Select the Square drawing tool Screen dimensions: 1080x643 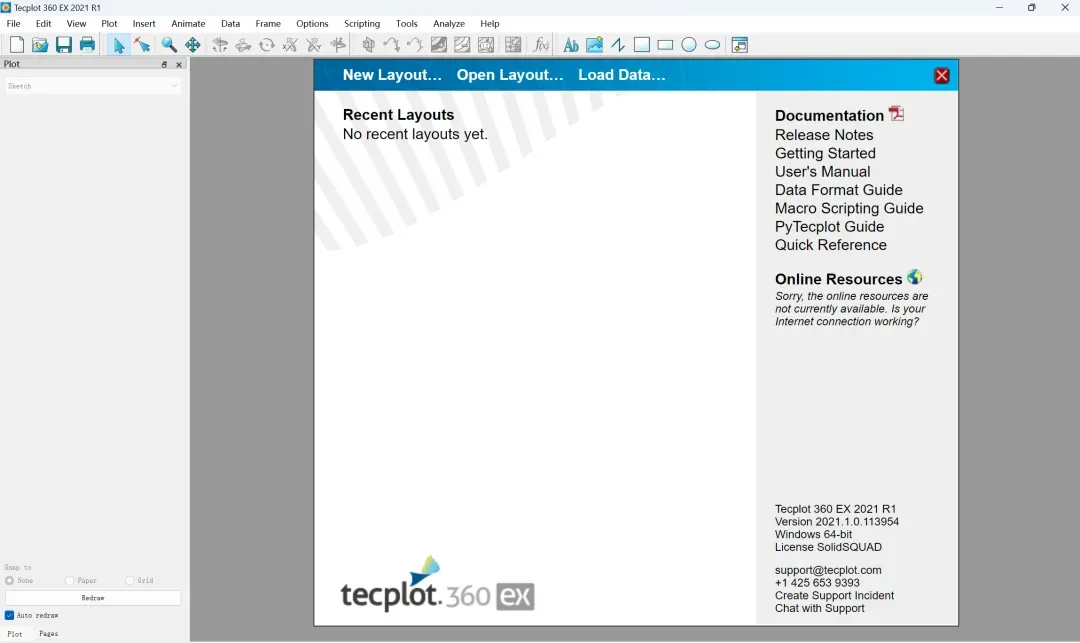pyautogui.click(x=641, y=45)
